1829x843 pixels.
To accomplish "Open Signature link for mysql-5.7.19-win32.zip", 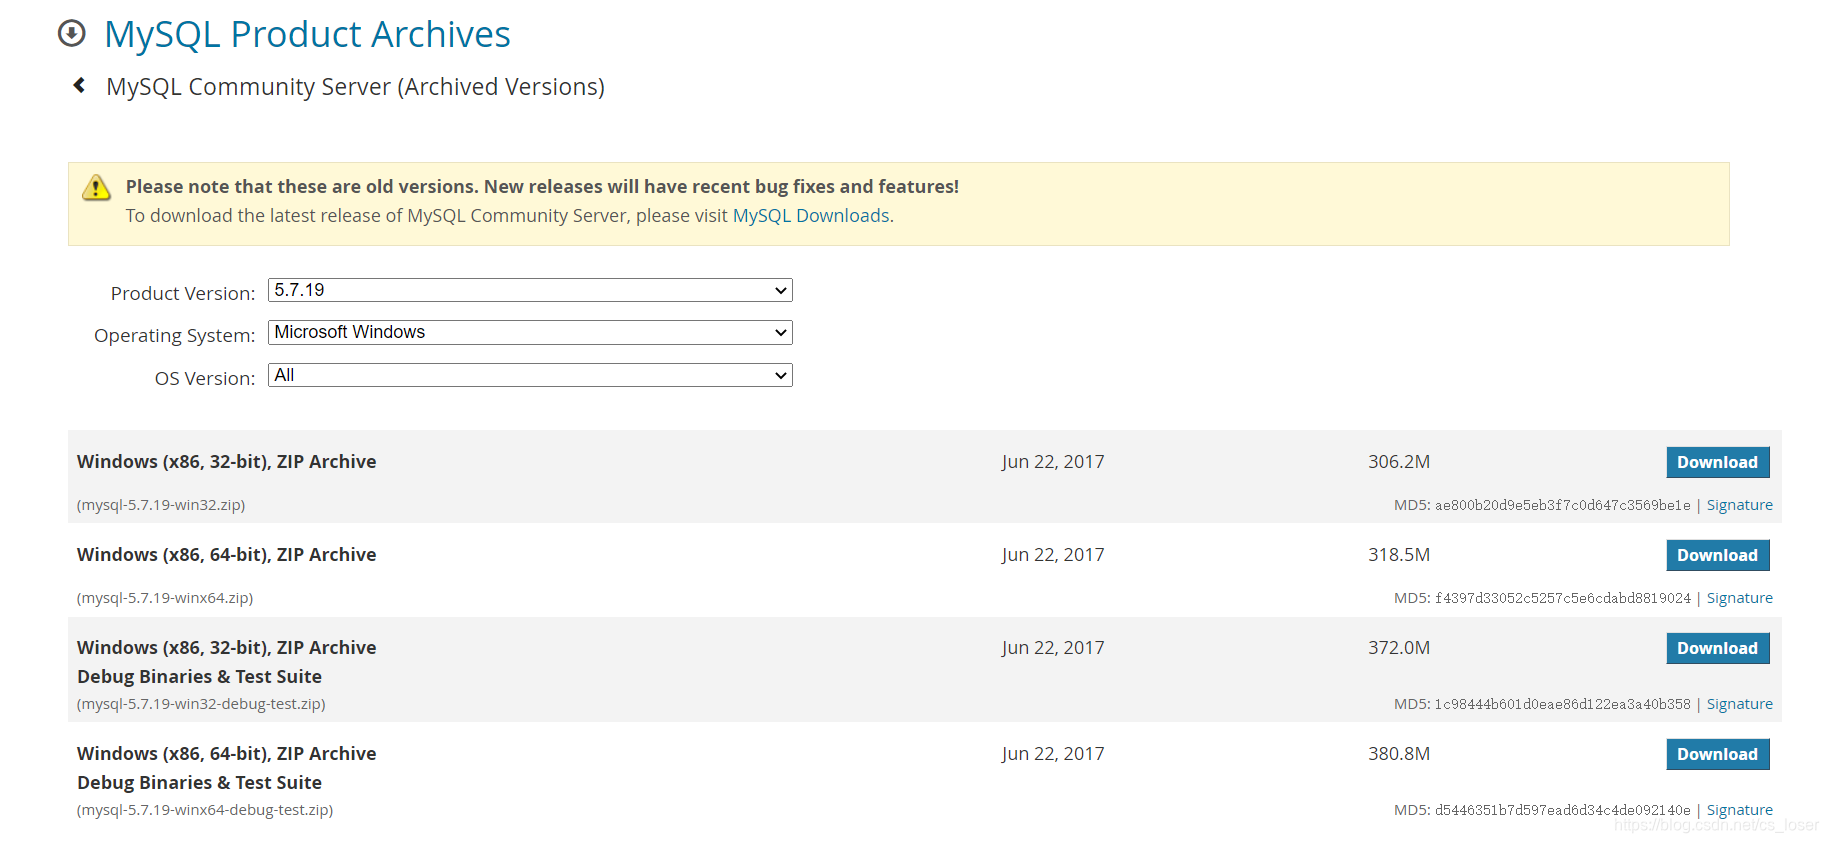I will click(x=1739, y=505).
